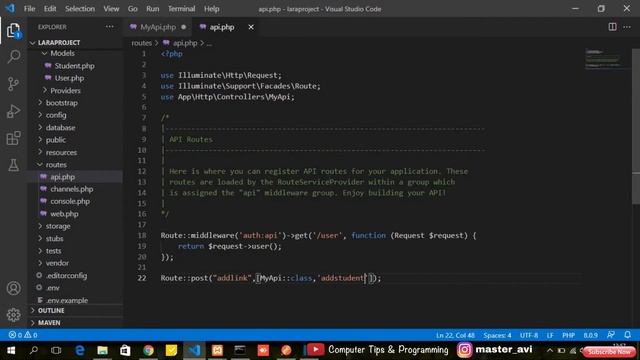Click the editor vertical scrollbar
The height and width of the screenshot is (360, 640).
(x=636, y=126)
